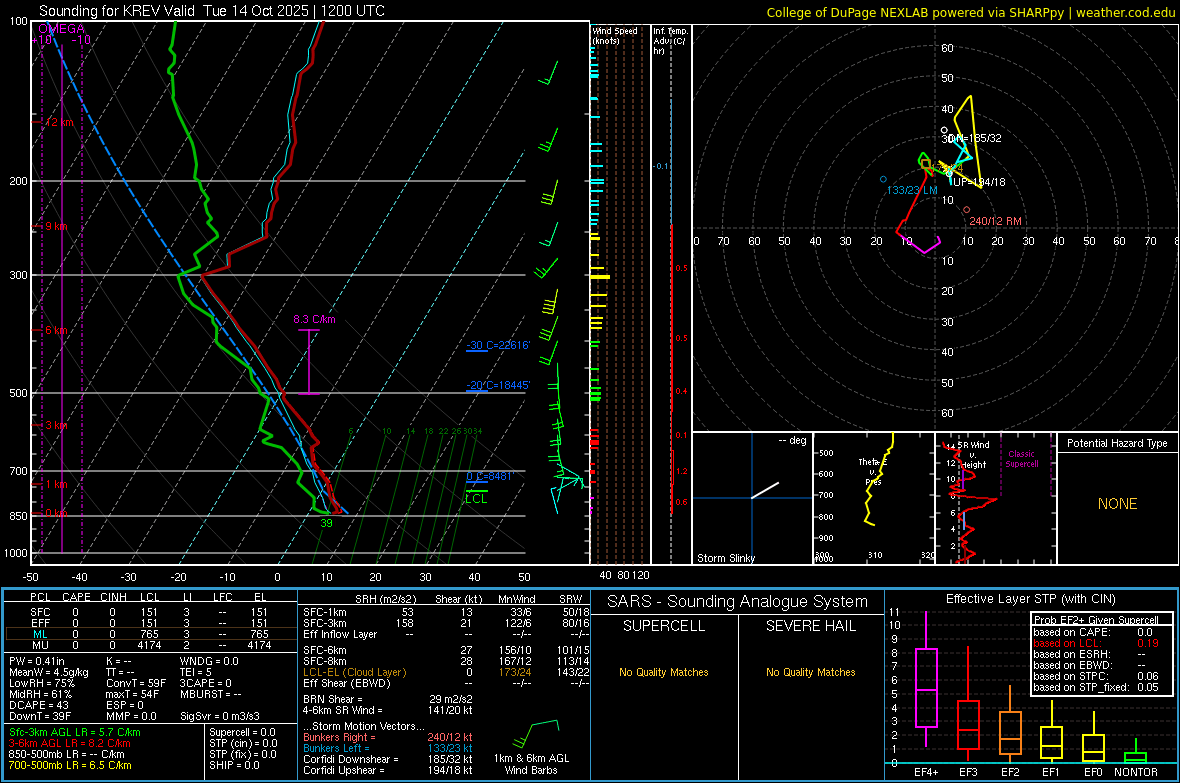Viewport: 1180px width, 783px height.
Task: Click the 'UP=194/18' hodograph label
Action: tap(978, 182)
